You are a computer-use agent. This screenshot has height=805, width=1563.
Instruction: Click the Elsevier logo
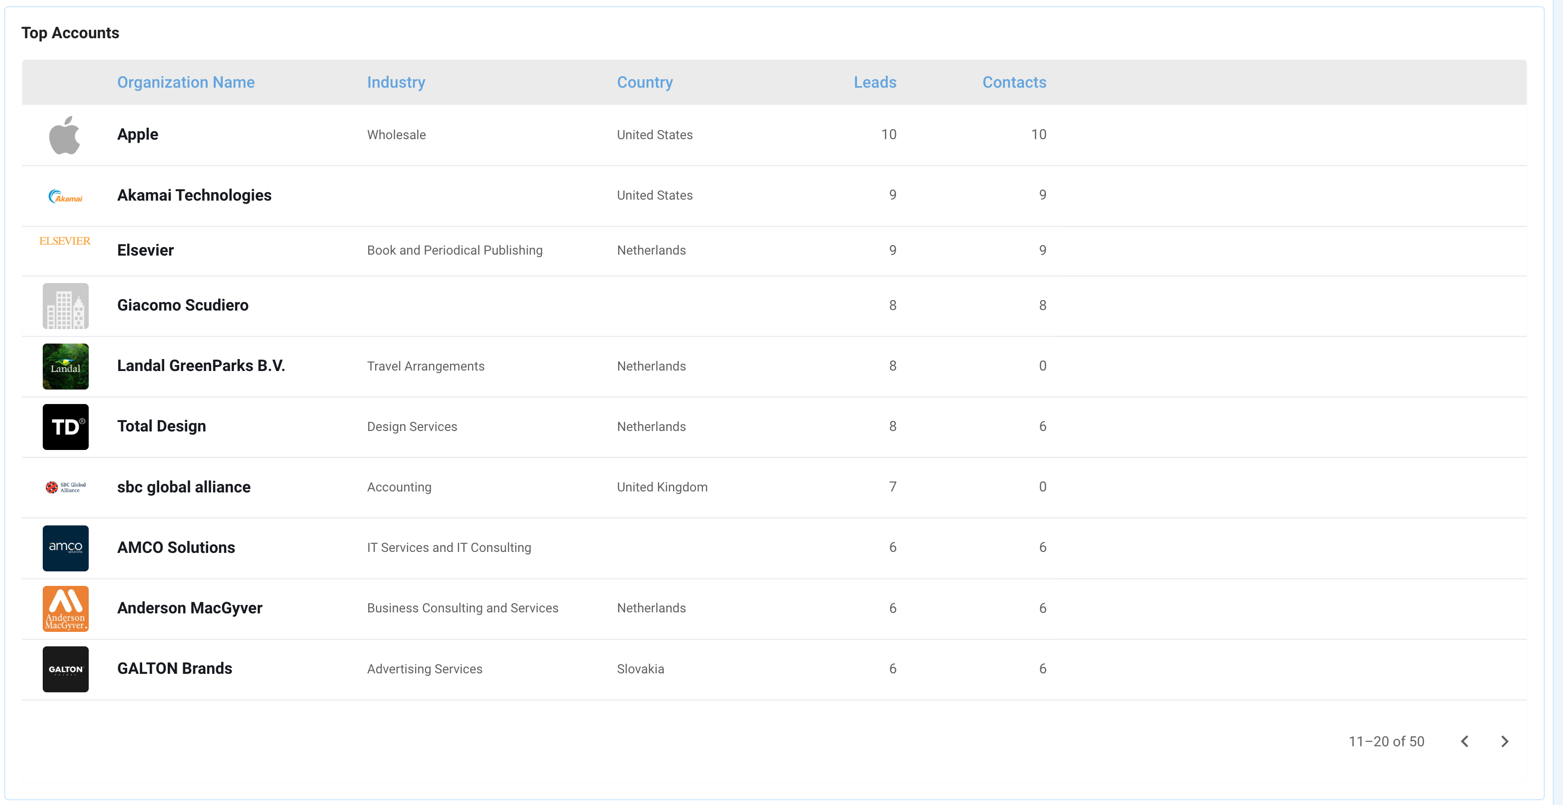click(65, 241)
